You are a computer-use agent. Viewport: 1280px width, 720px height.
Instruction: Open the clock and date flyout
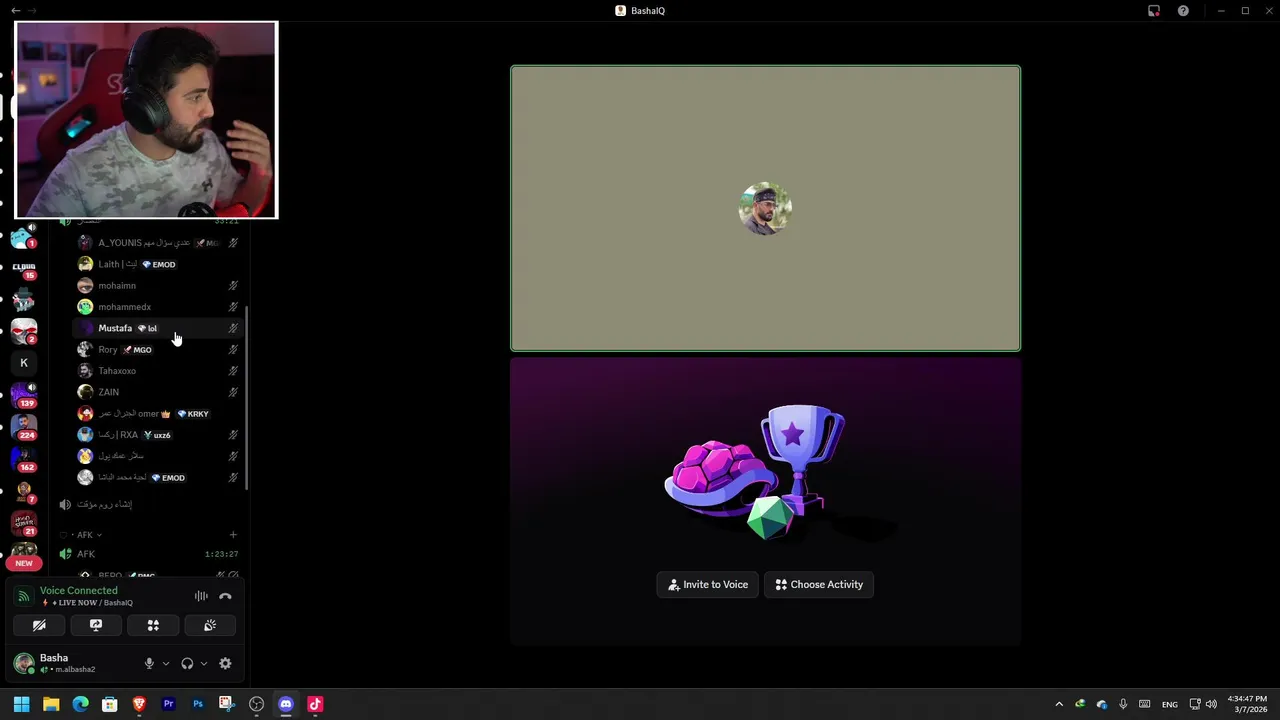tap(1247, 704)
